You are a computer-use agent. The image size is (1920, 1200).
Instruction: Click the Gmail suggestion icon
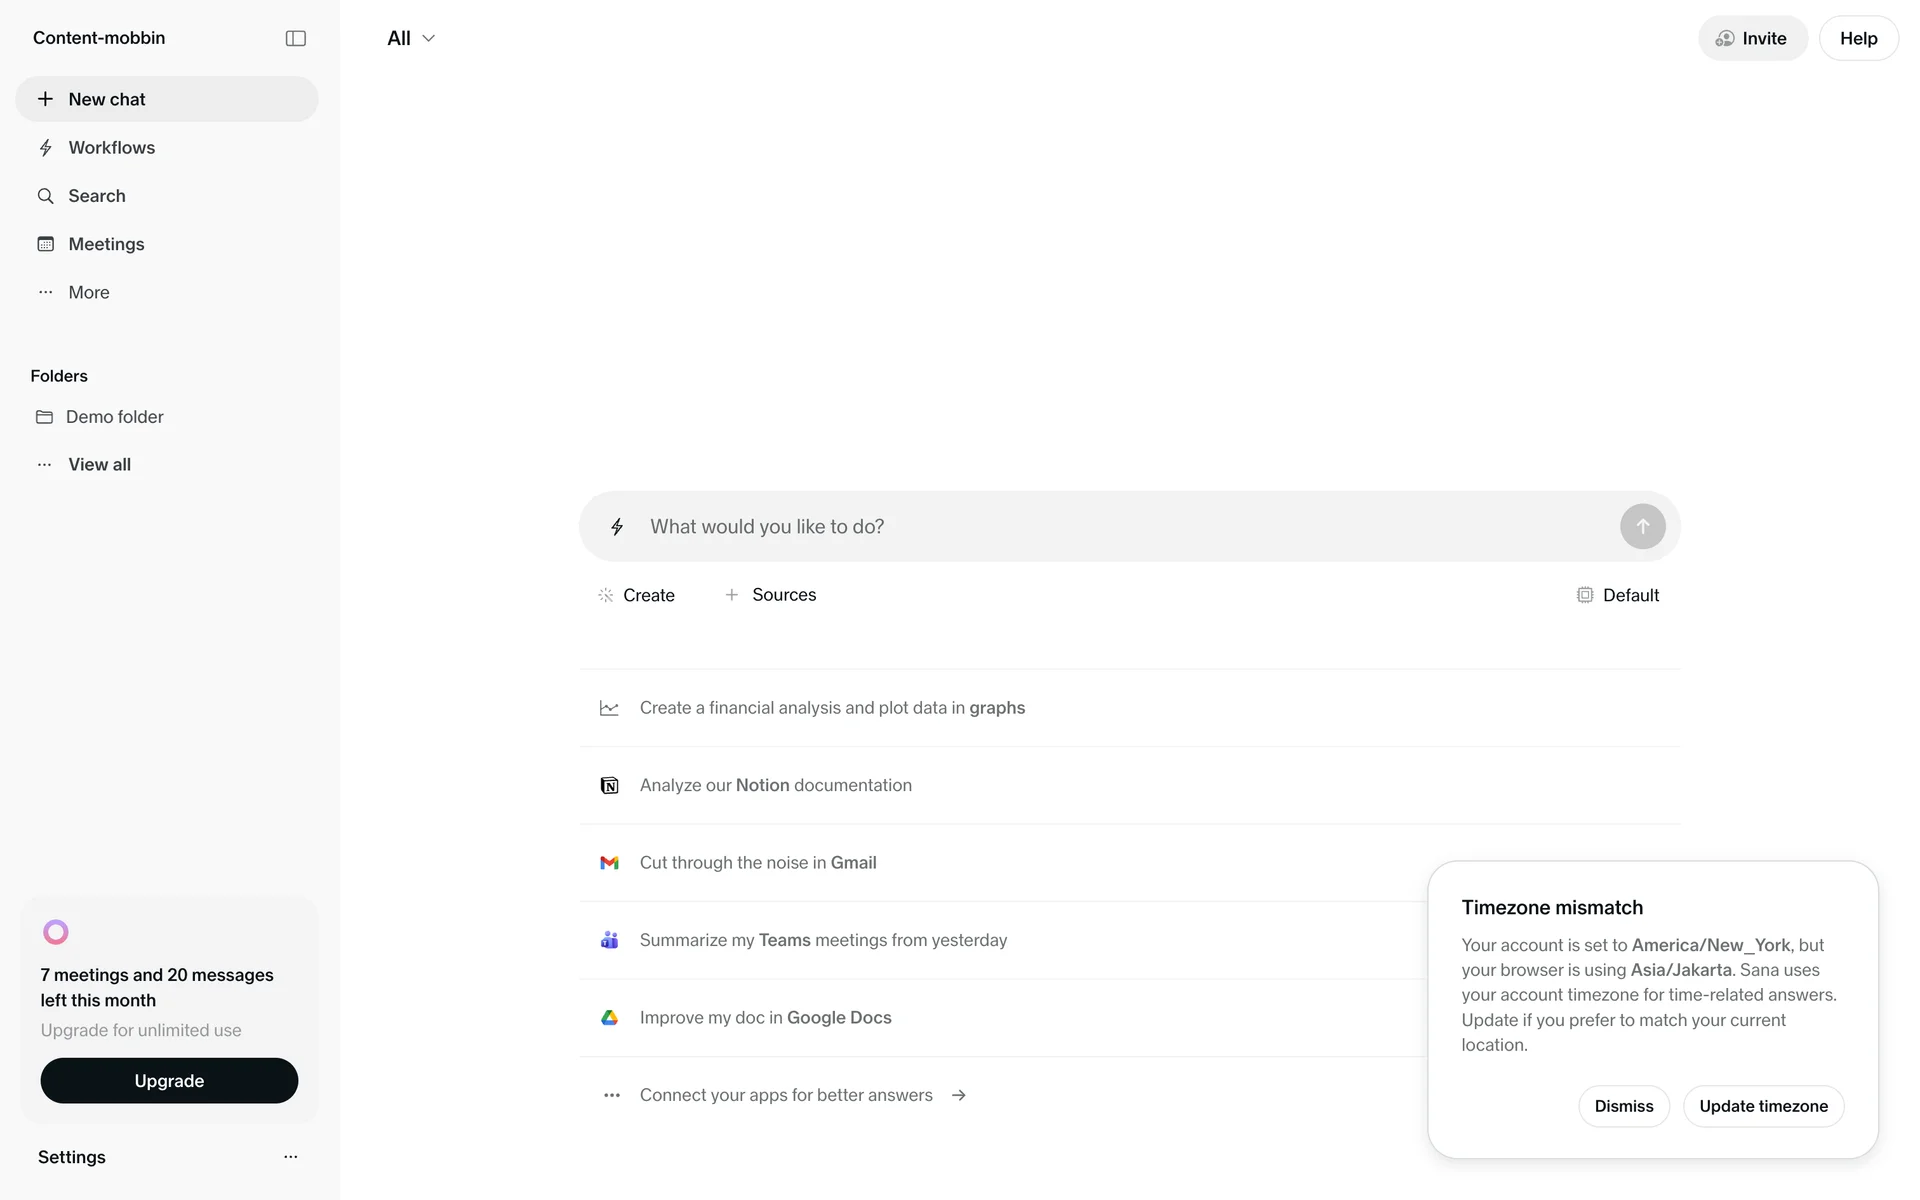tap(609, 863)
